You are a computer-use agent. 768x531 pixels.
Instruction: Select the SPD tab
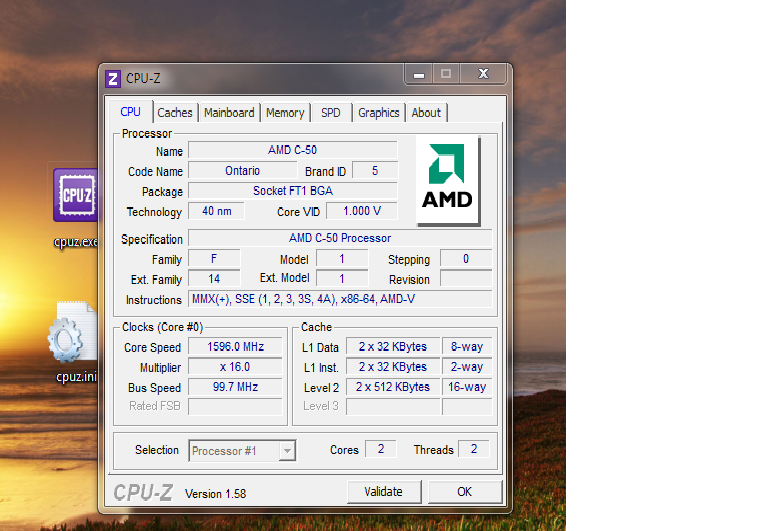click(331, 113)
